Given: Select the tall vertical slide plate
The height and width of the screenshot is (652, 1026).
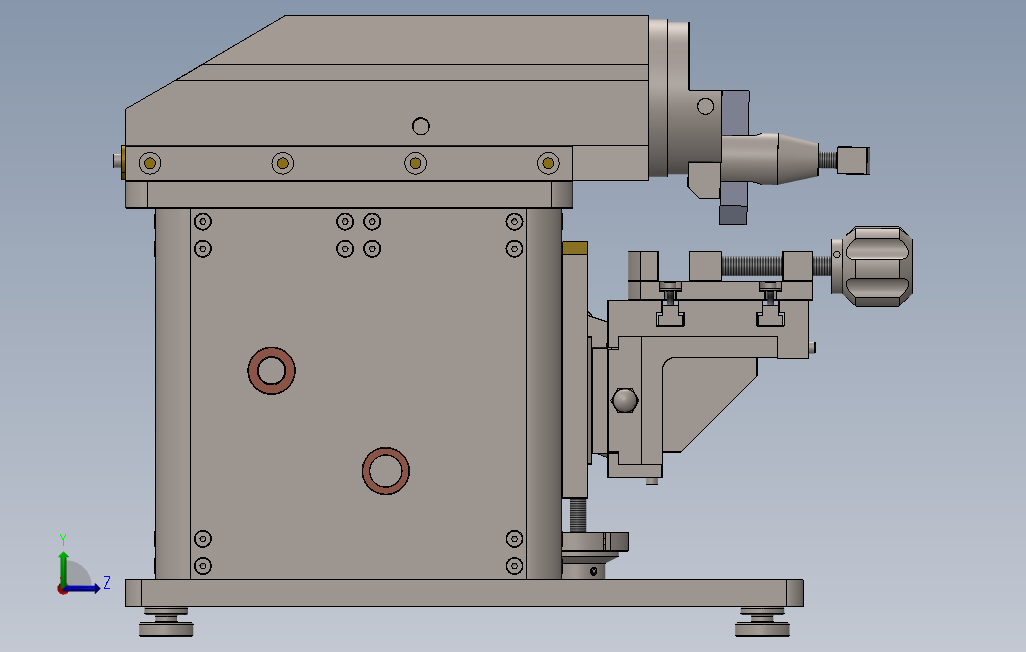Looking at the screenshot, I should [575, 376].
